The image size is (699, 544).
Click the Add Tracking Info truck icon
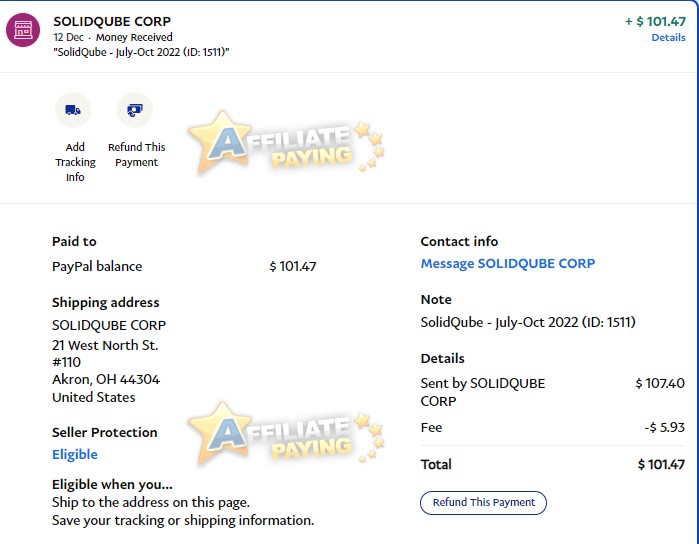(73, 110)
